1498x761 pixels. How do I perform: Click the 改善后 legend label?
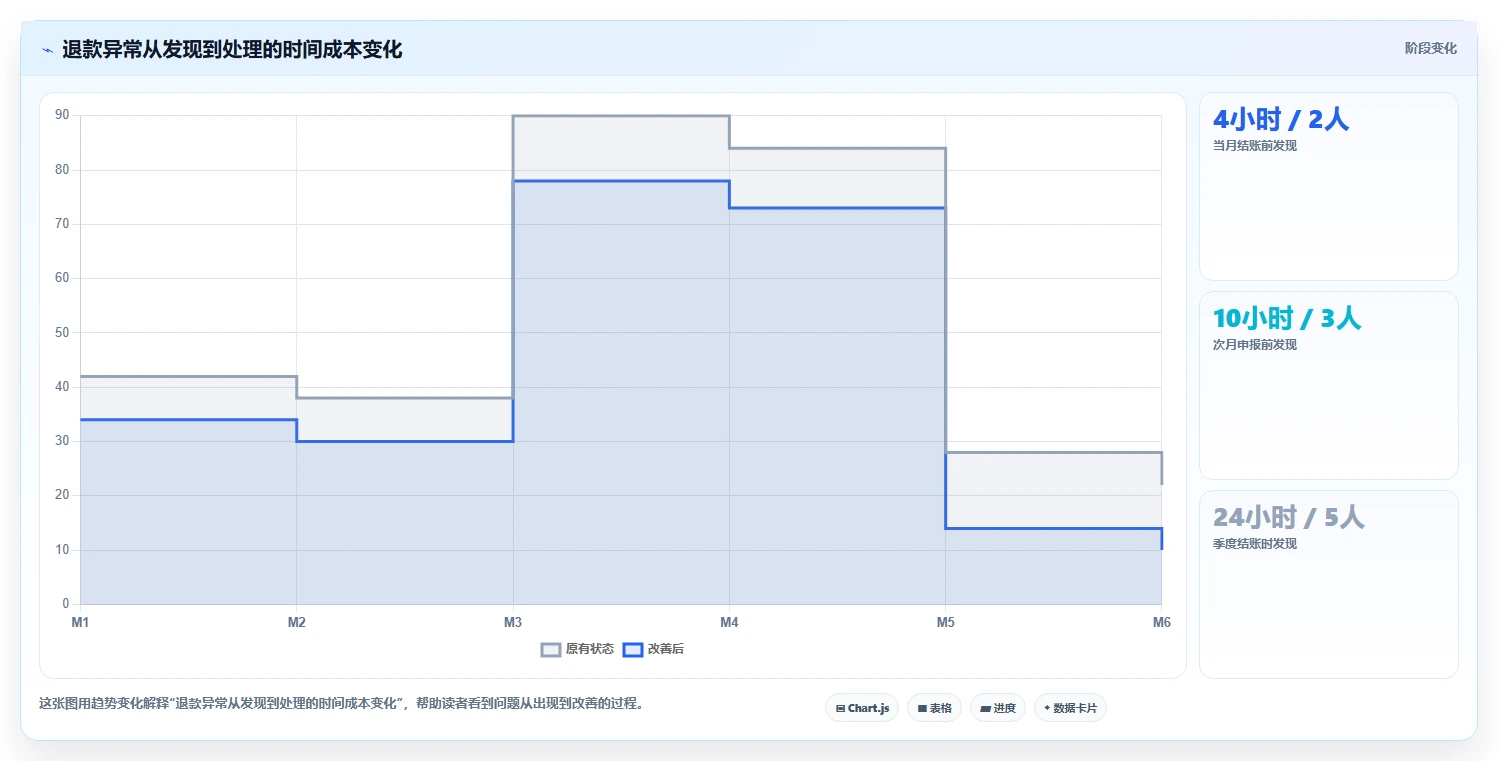pyautogui.click(x=666, y=649)
